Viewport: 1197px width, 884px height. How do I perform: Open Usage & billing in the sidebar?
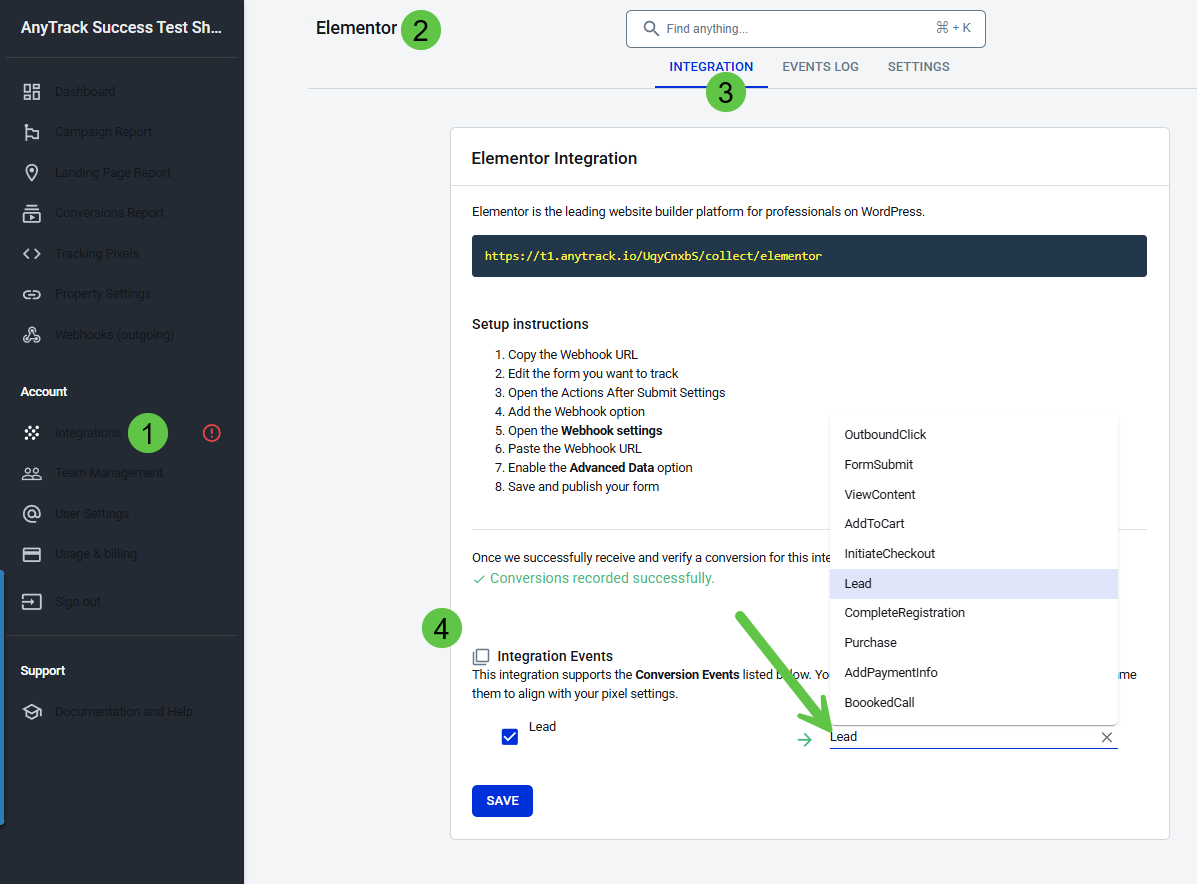coord(95,554)
